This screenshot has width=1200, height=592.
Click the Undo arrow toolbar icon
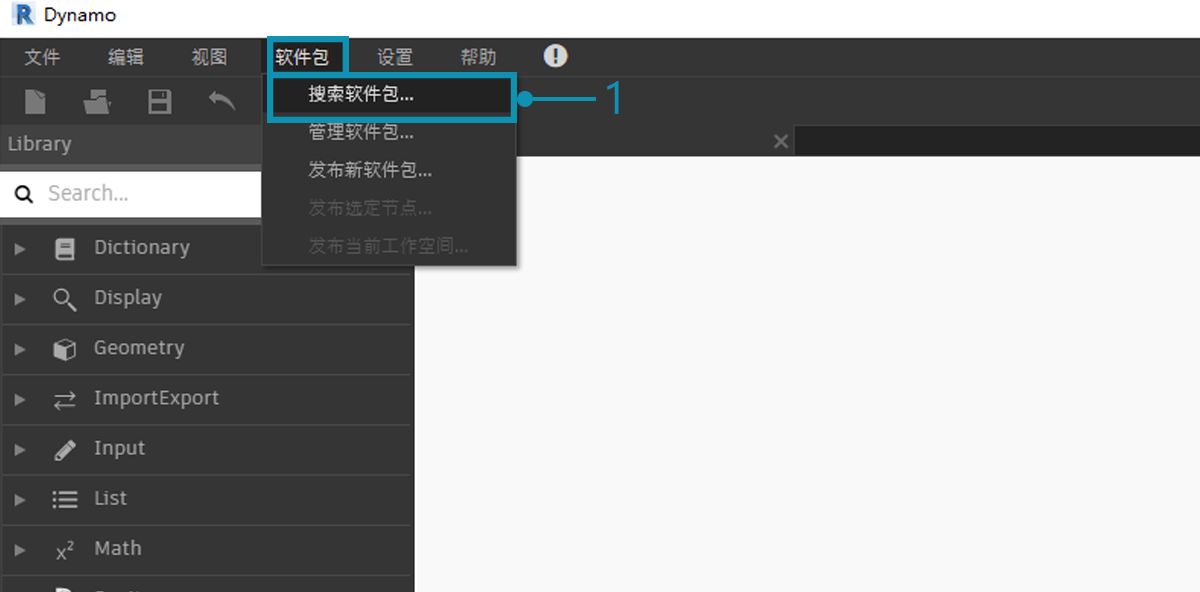[x=222, y=100]
